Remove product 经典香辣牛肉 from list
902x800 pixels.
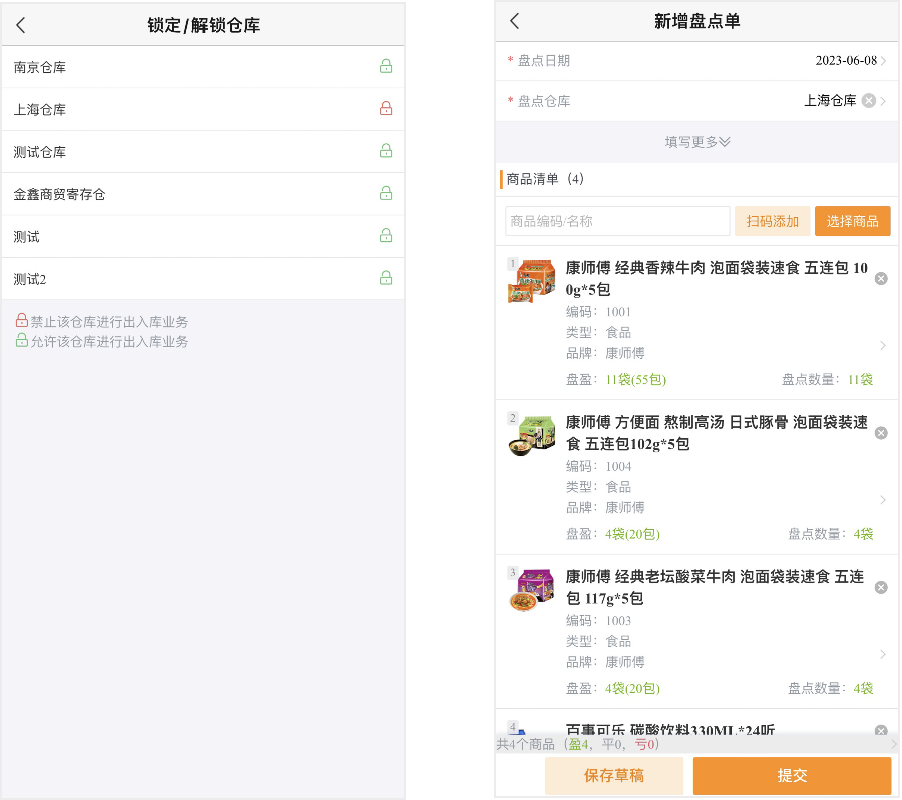881,279
